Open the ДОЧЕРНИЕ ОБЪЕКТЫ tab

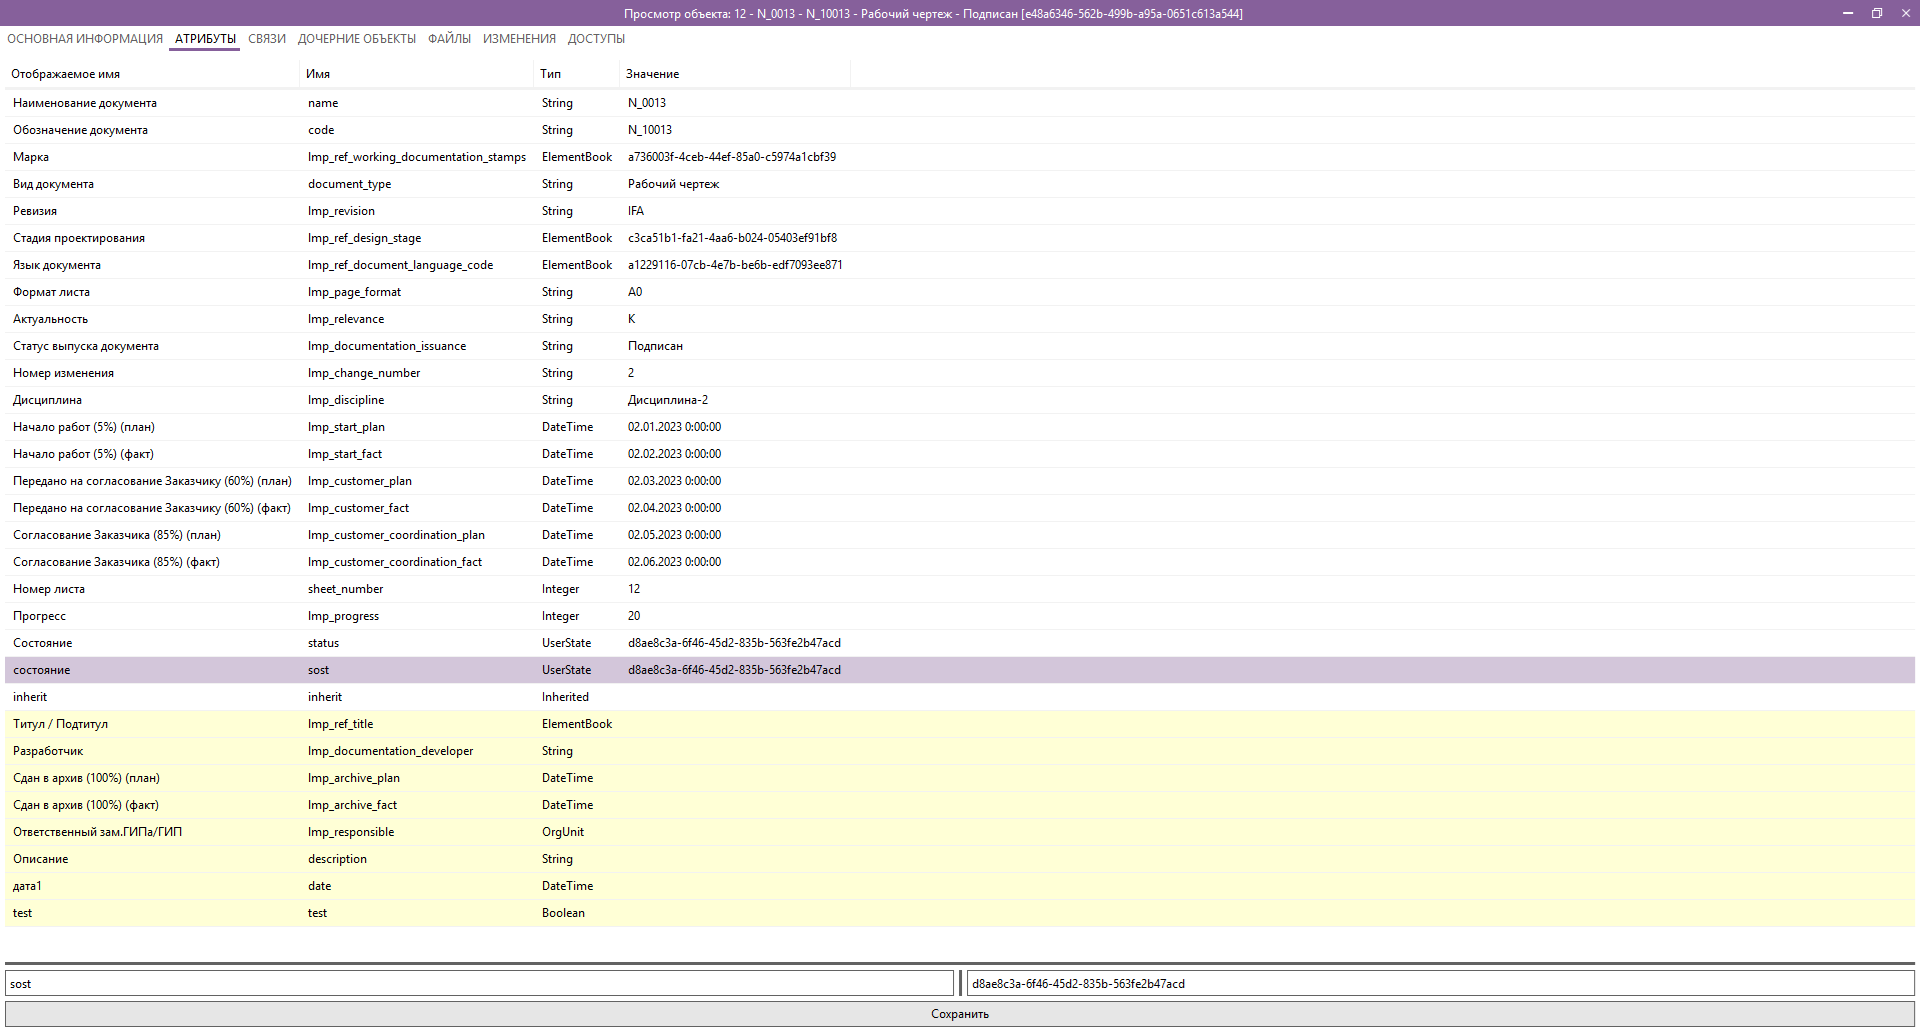pyautogui.click(x=355, y=38)
